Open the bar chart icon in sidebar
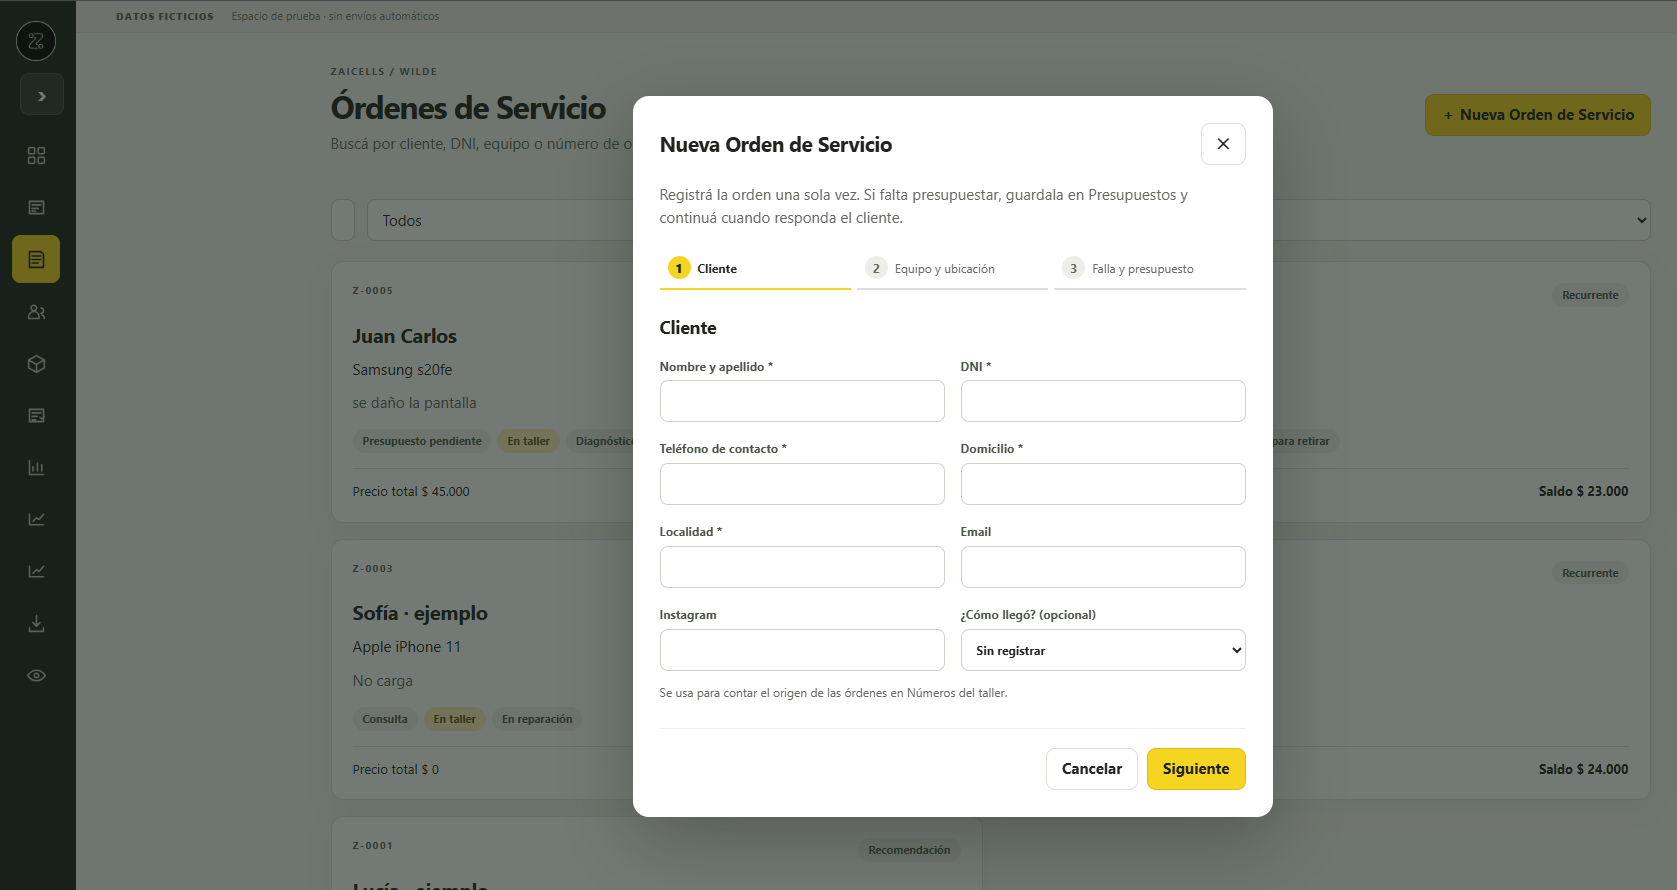The image size is (1677, 890). 36,468
